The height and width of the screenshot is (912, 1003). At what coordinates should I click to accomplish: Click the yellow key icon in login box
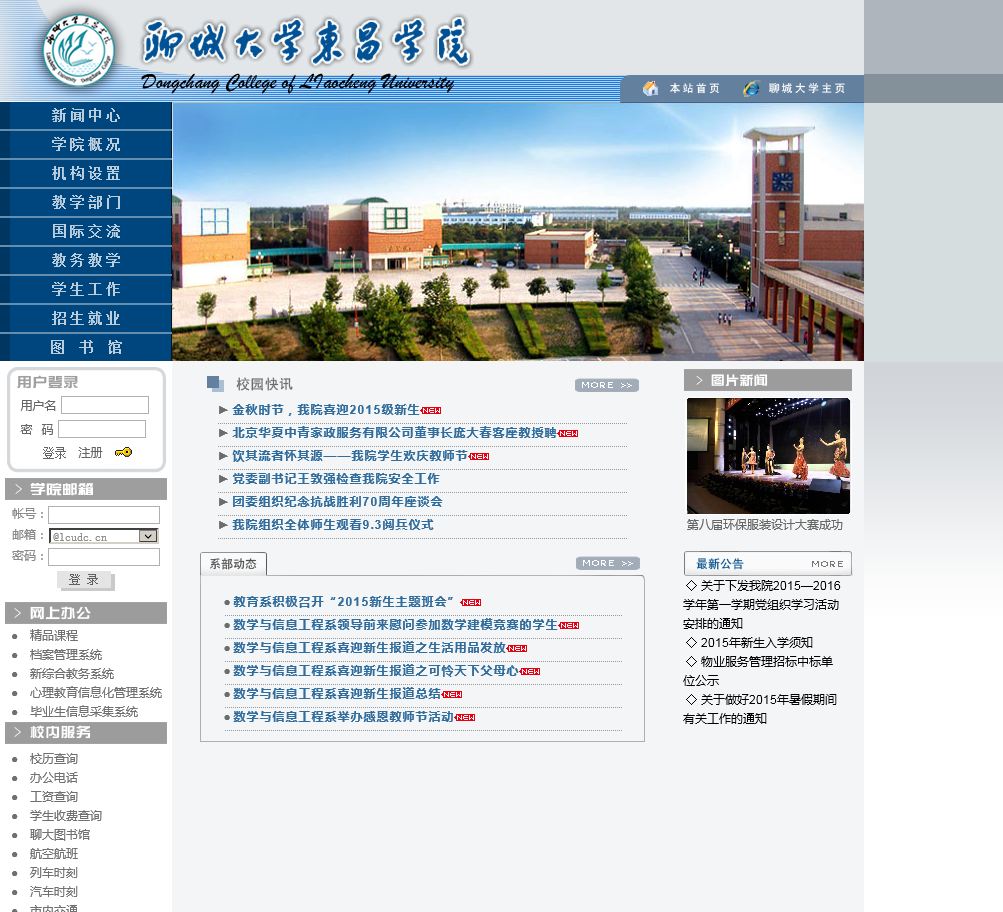[x=123, y=452]
